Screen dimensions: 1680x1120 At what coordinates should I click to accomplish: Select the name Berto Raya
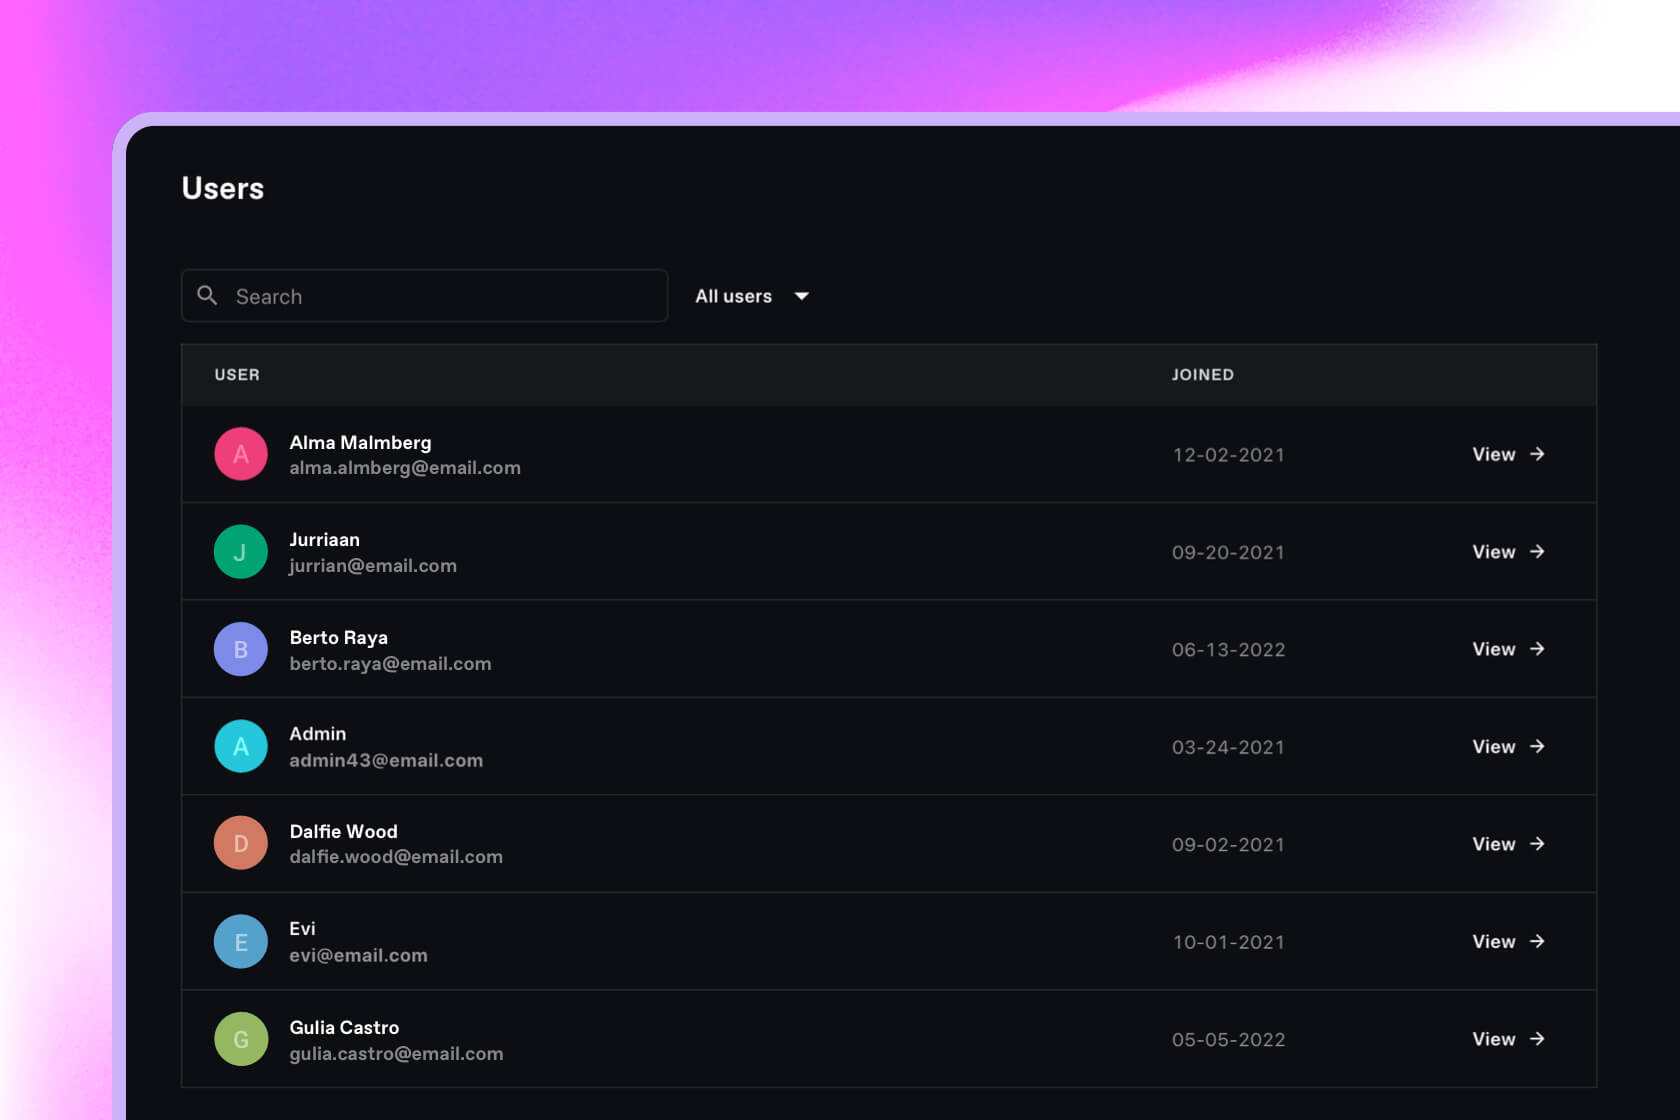(x=338, y=638)
